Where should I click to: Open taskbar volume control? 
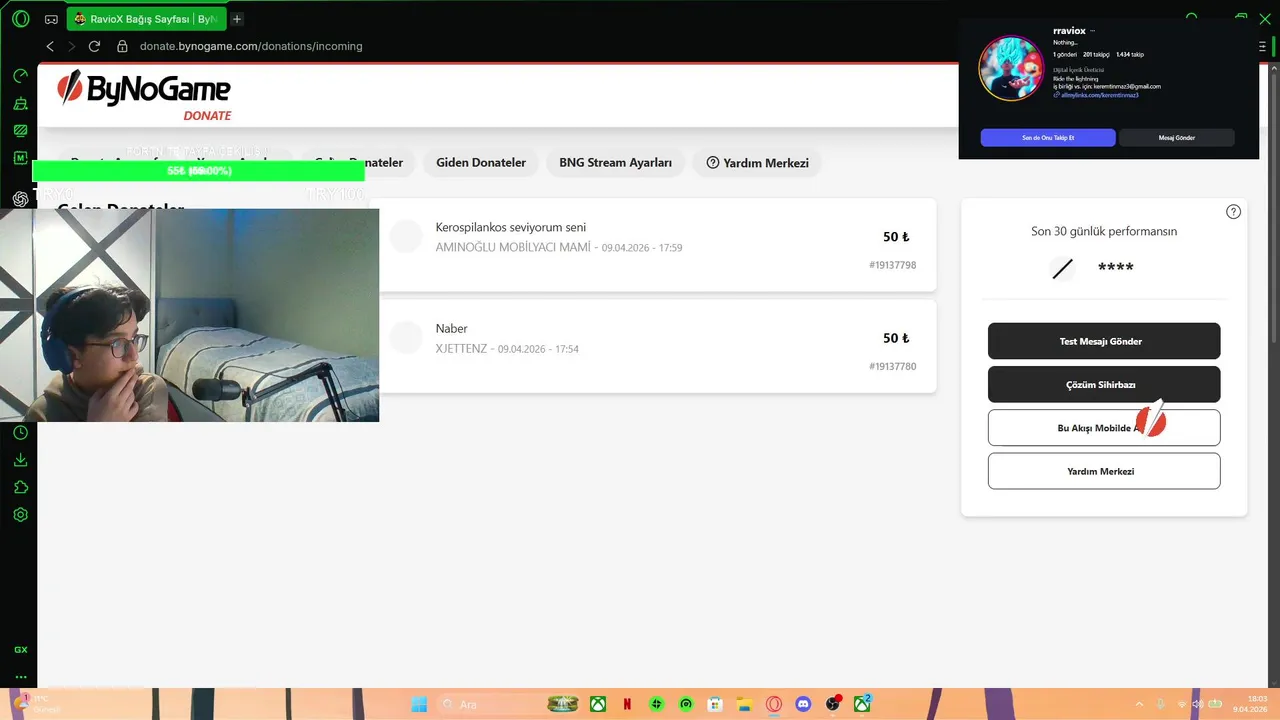tap(1197, 704)
